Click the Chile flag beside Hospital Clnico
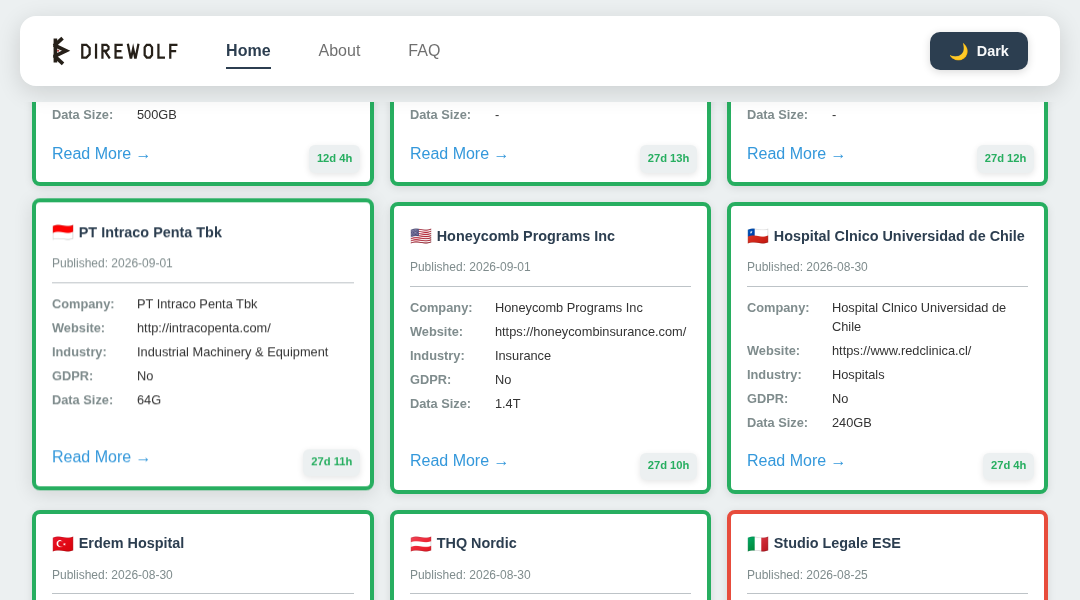The width and height of the screenshot is (1080, 600). point(758,236)
